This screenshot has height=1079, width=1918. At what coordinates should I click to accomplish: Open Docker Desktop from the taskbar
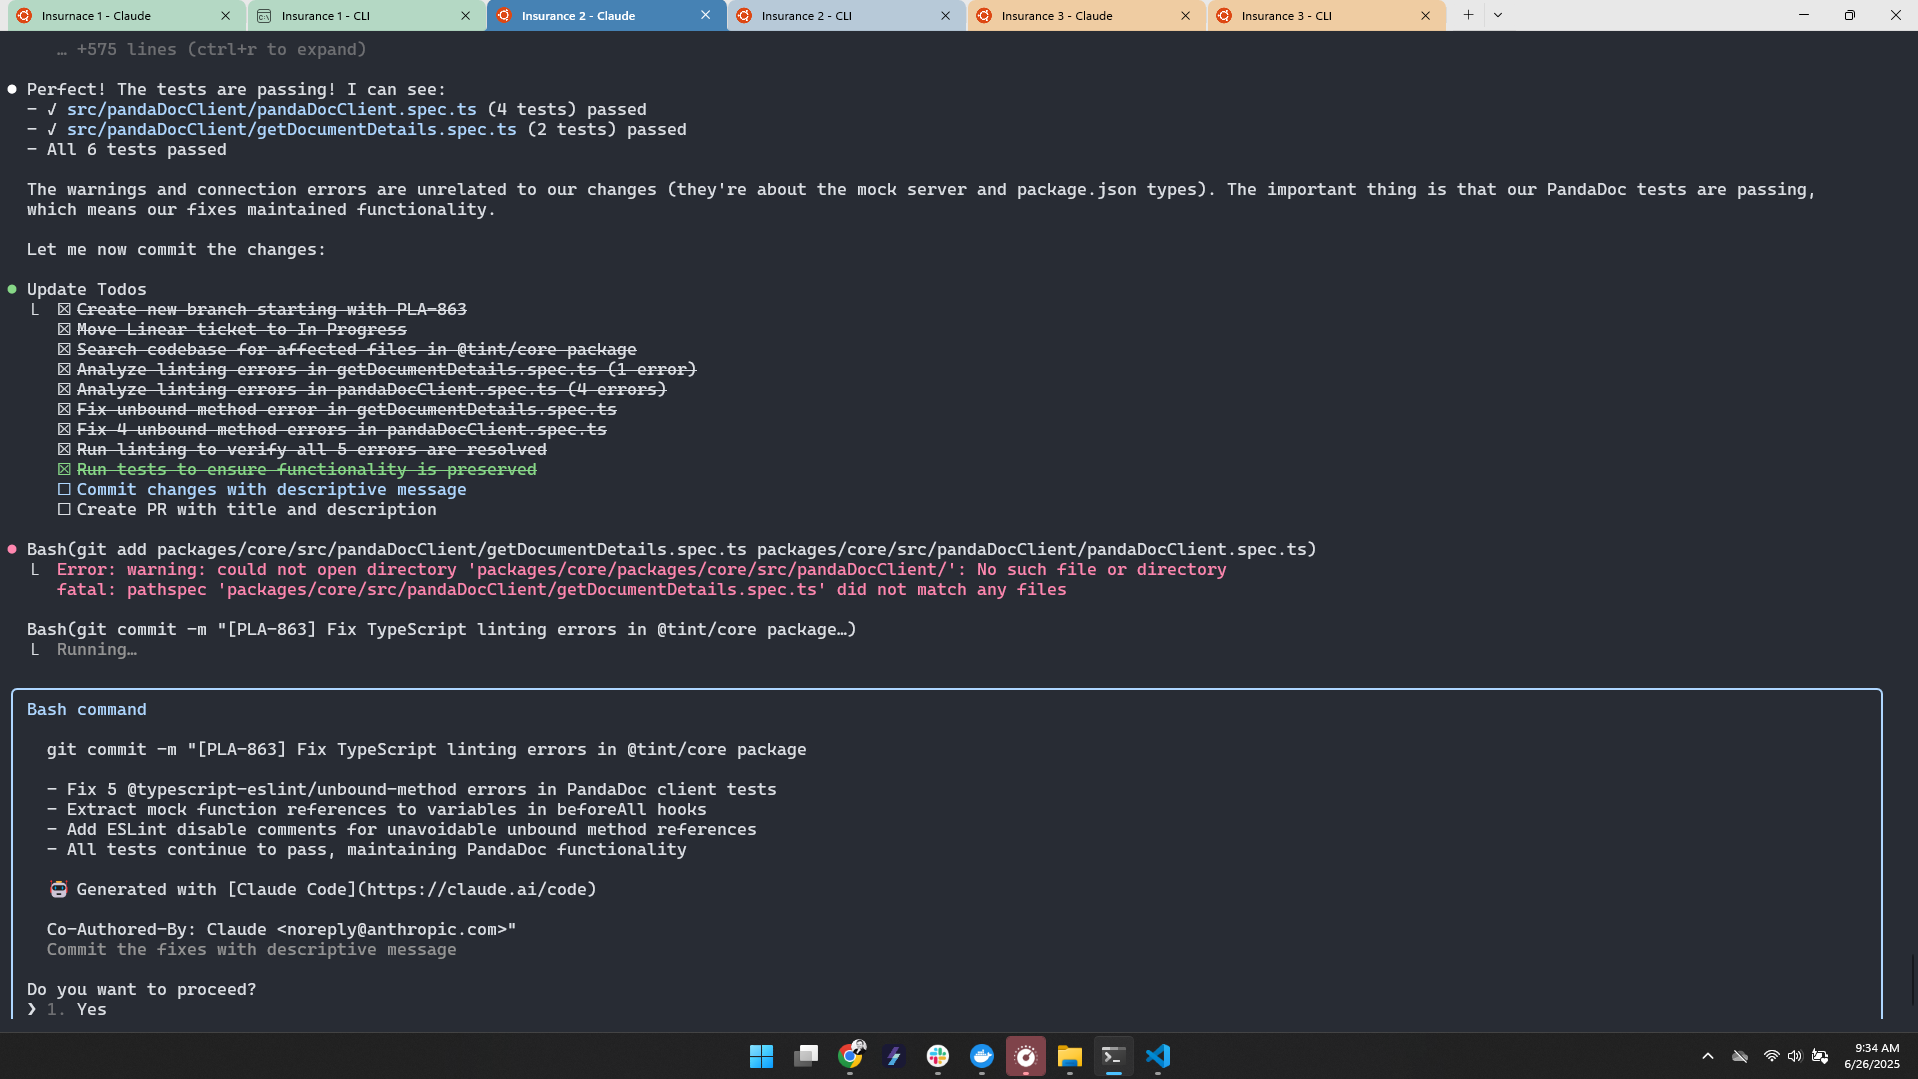click(x=981, y=1056)
